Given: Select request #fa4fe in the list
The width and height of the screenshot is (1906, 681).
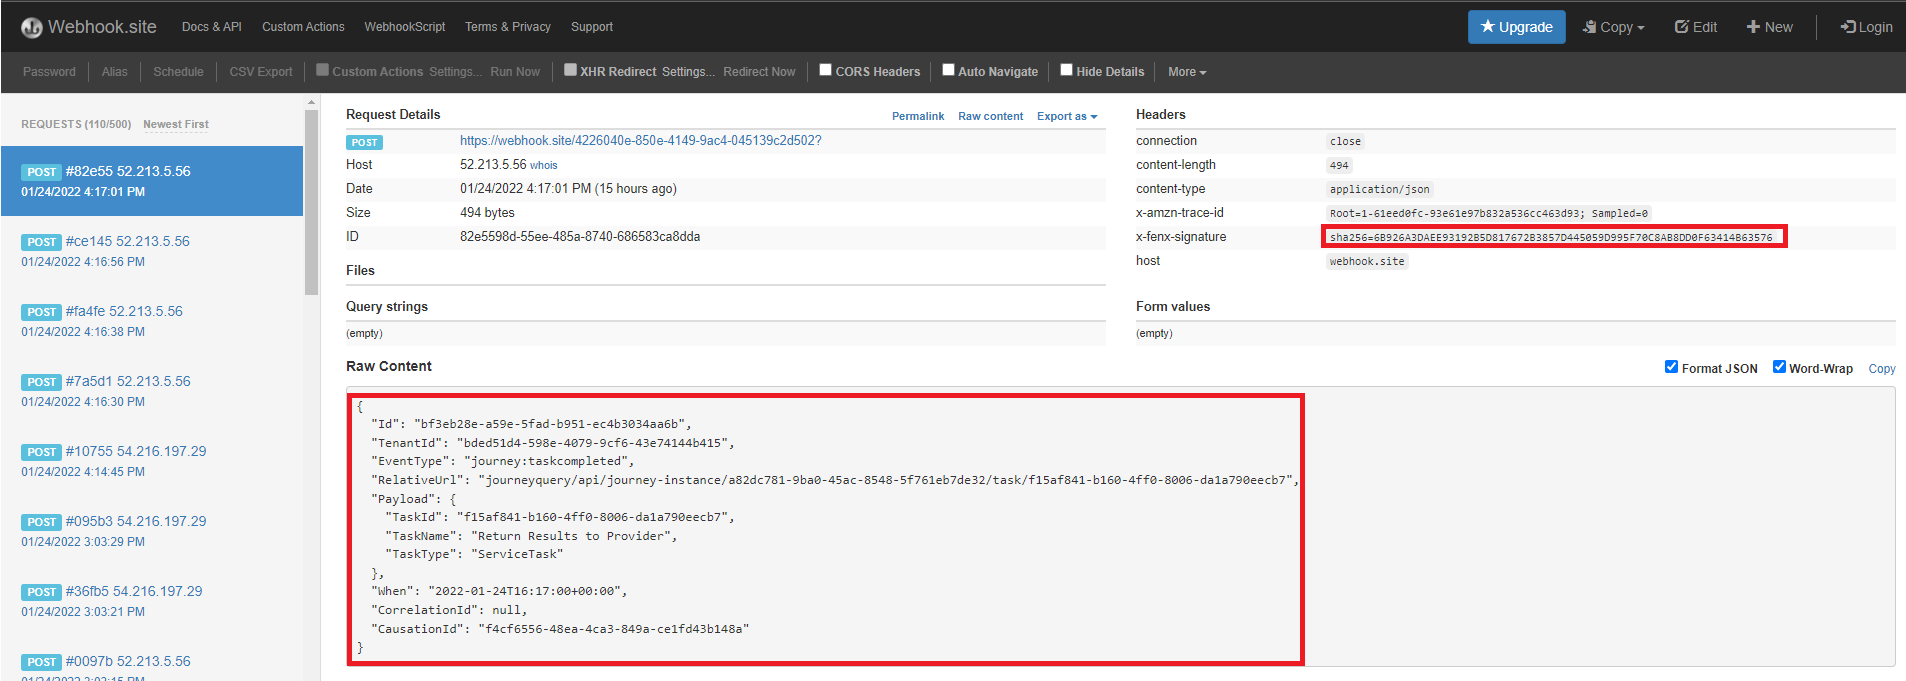Looking at the screenshot, I should 152,321.
